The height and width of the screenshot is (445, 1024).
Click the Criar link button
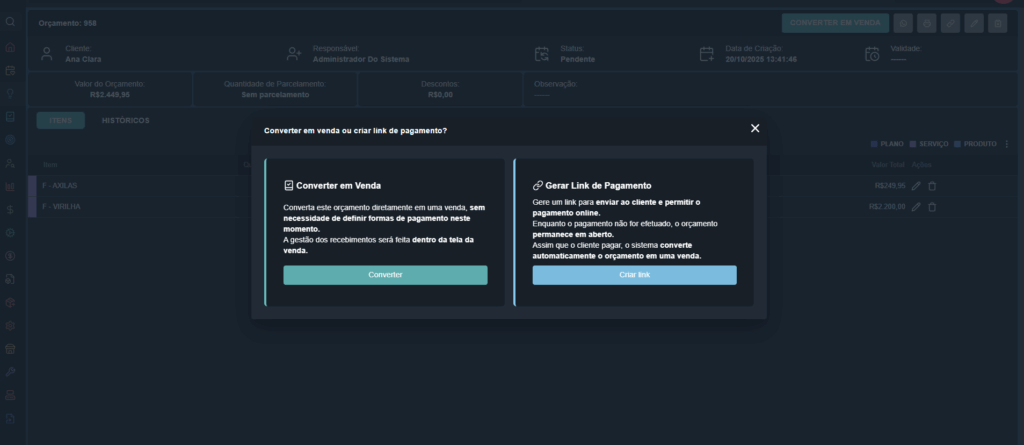tap(634, 275)
